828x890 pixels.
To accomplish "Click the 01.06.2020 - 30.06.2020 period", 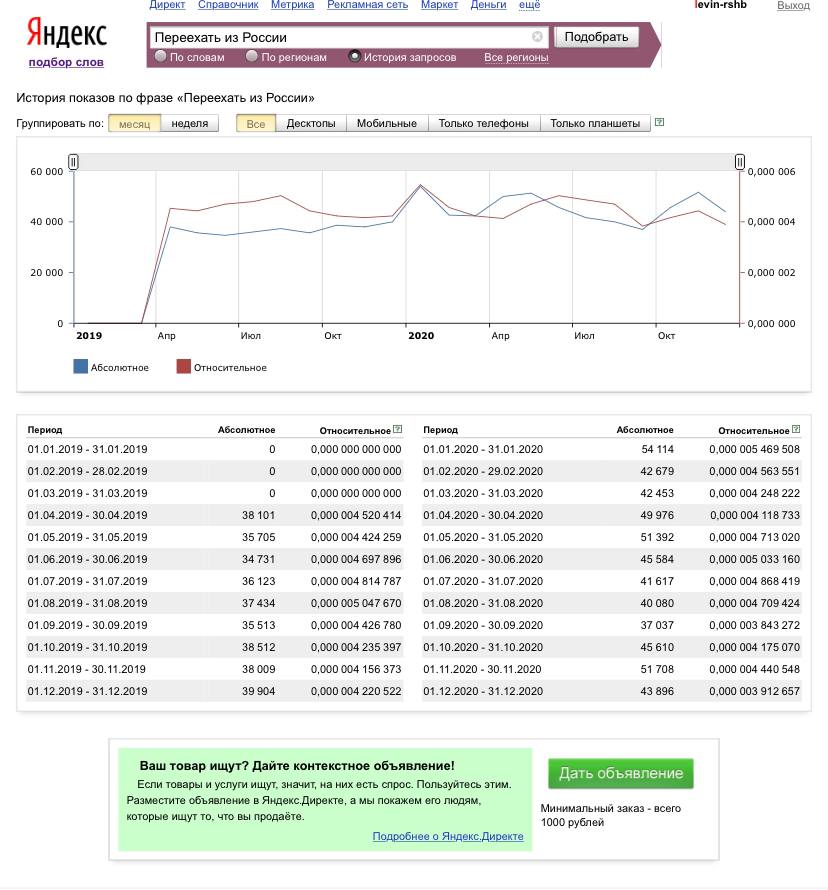I will pos(483,560).
